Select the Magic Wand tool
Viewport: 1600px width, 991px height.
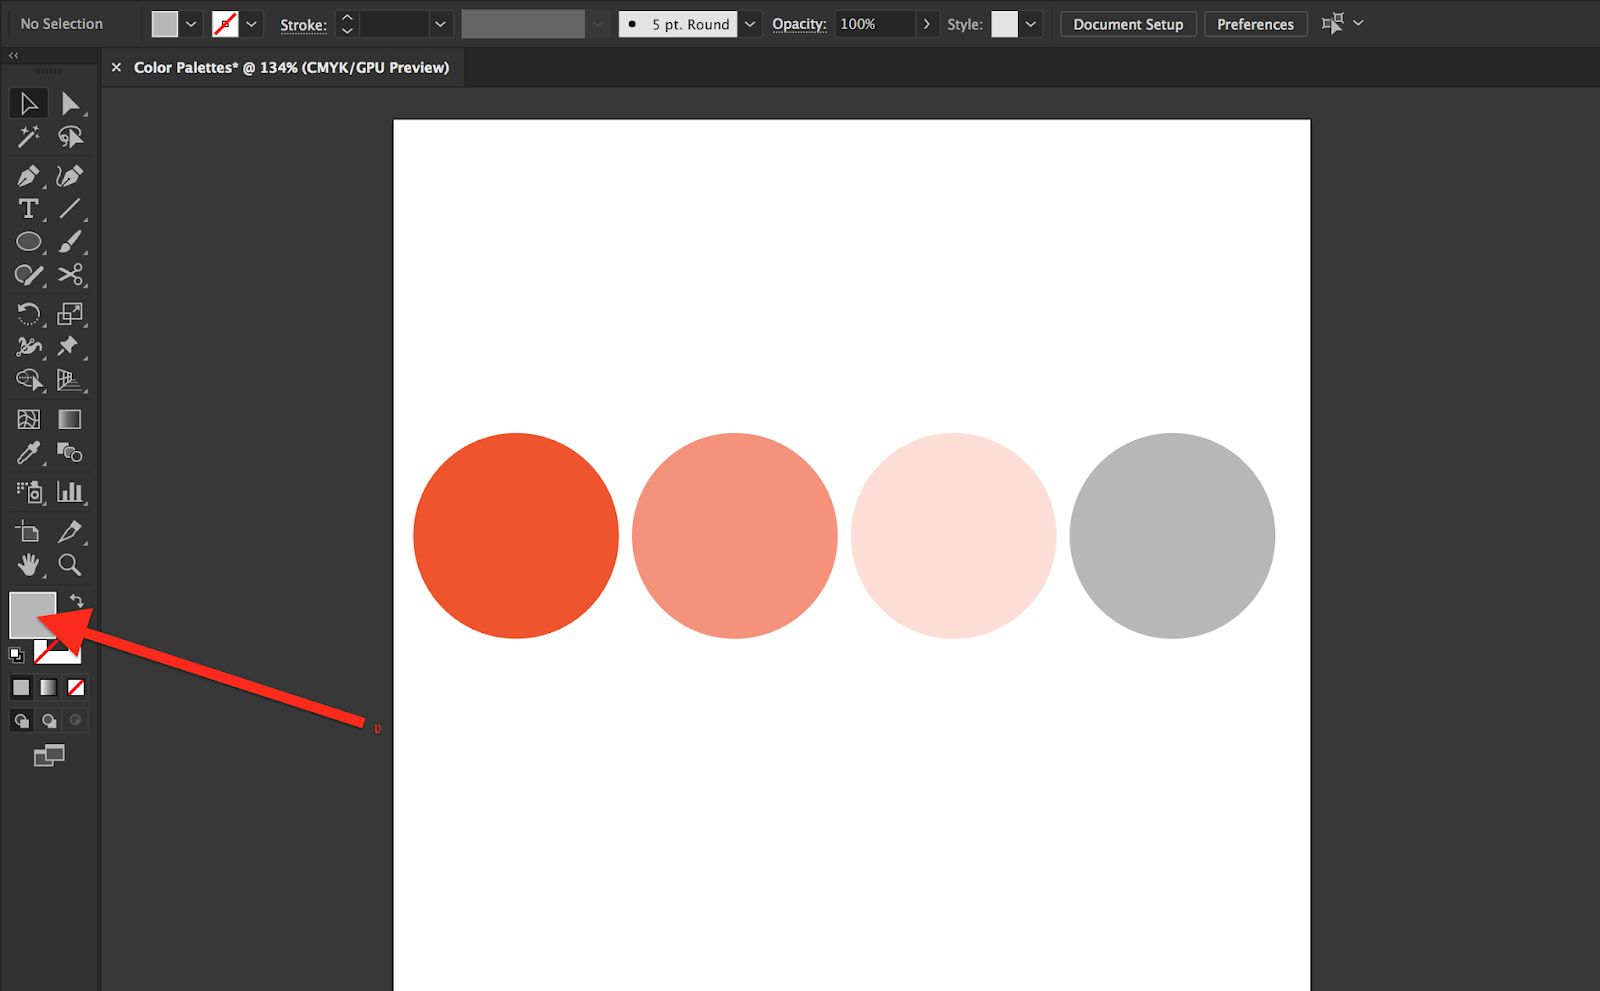[28, 137]
